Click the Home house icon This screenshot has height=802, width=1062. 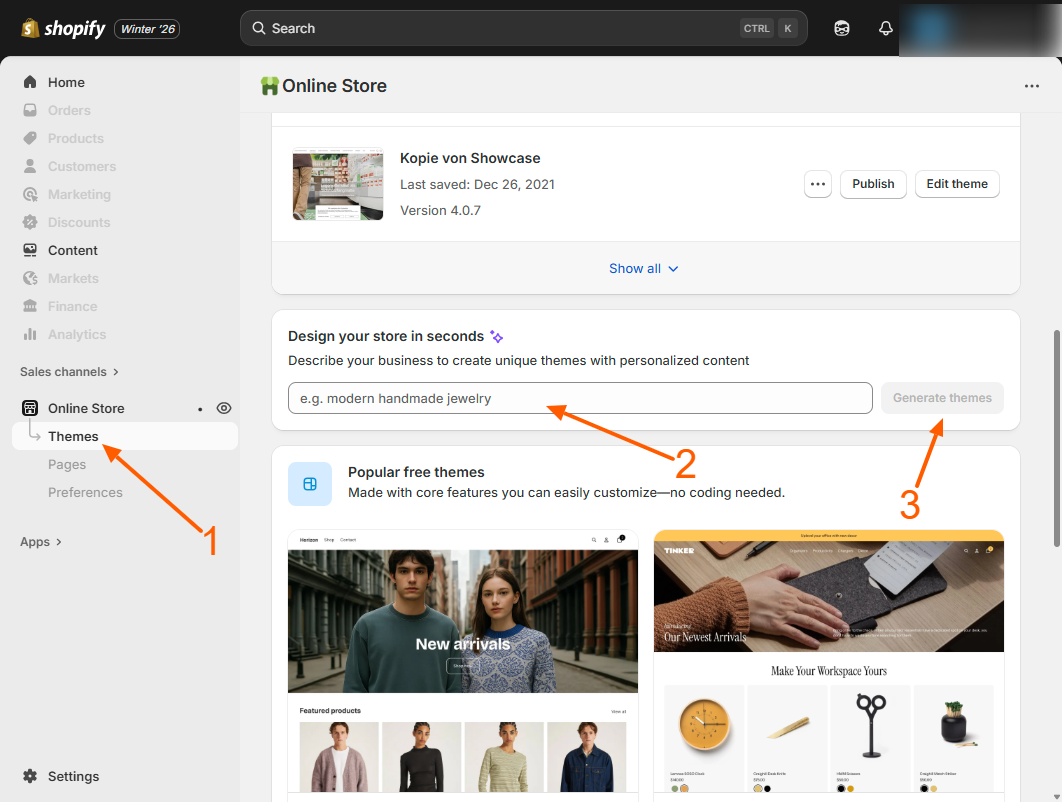click(x=30, y=82)
